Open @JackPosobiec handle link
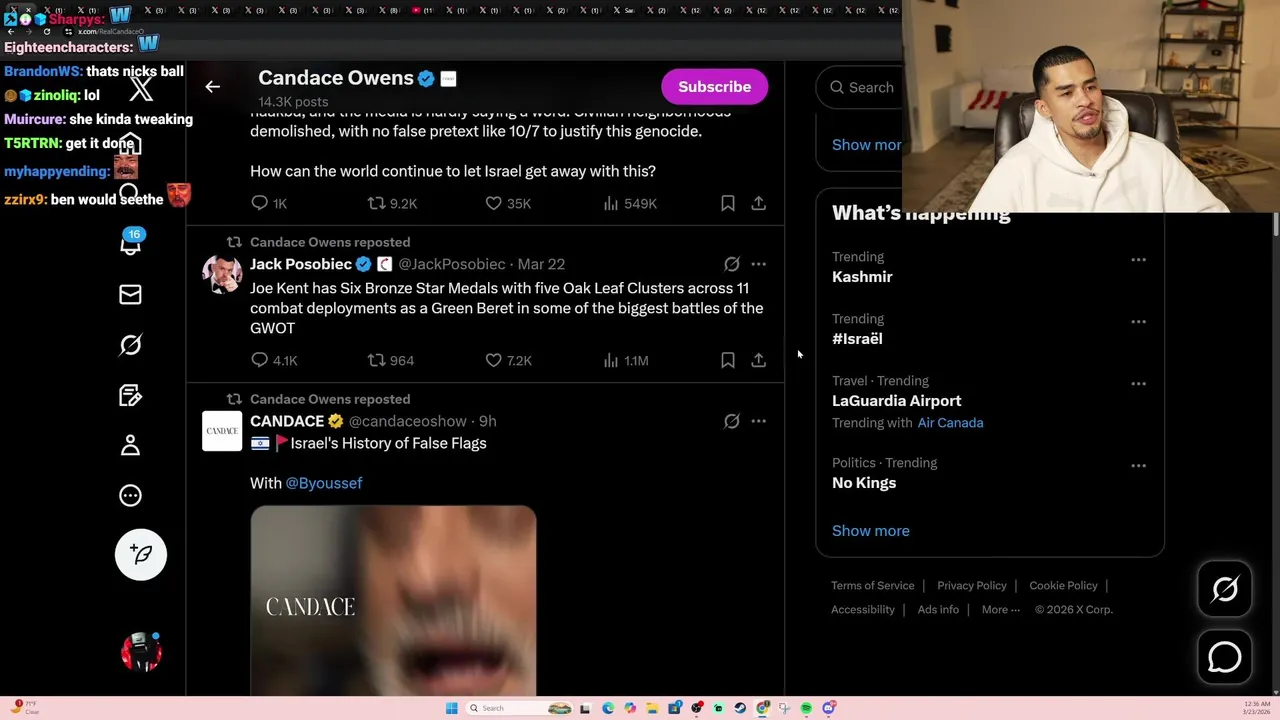 pos(452,264)
